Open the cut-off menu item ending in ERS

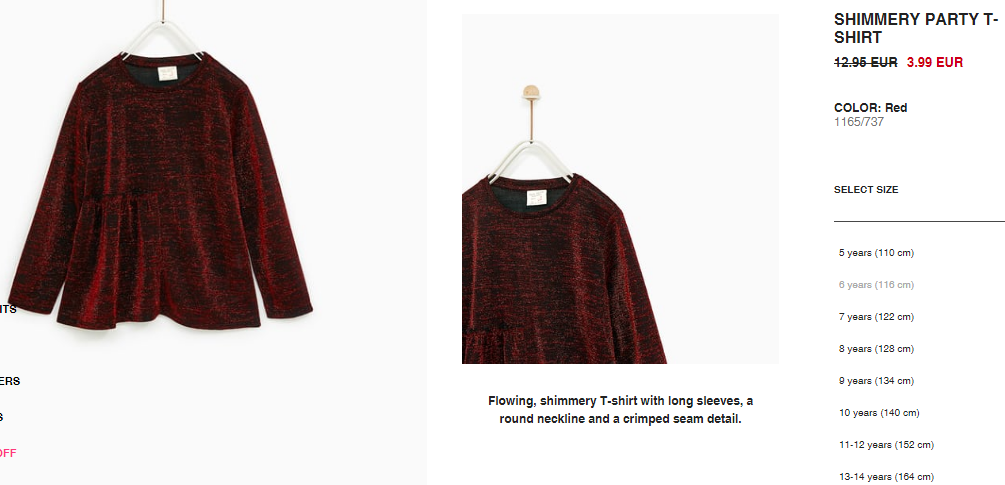[x=10, y=381]
